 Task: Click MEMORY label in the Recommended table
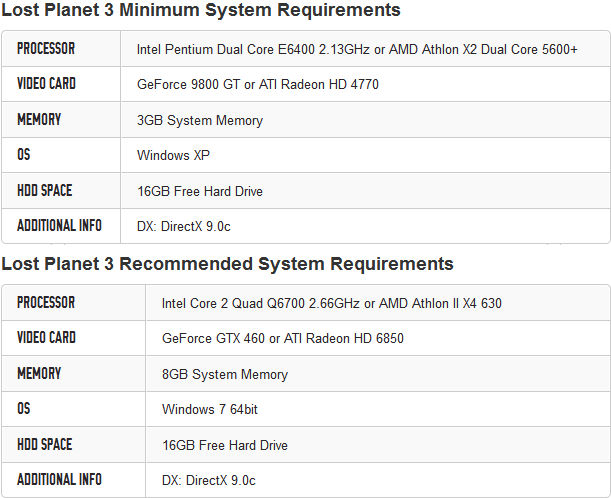39,374
